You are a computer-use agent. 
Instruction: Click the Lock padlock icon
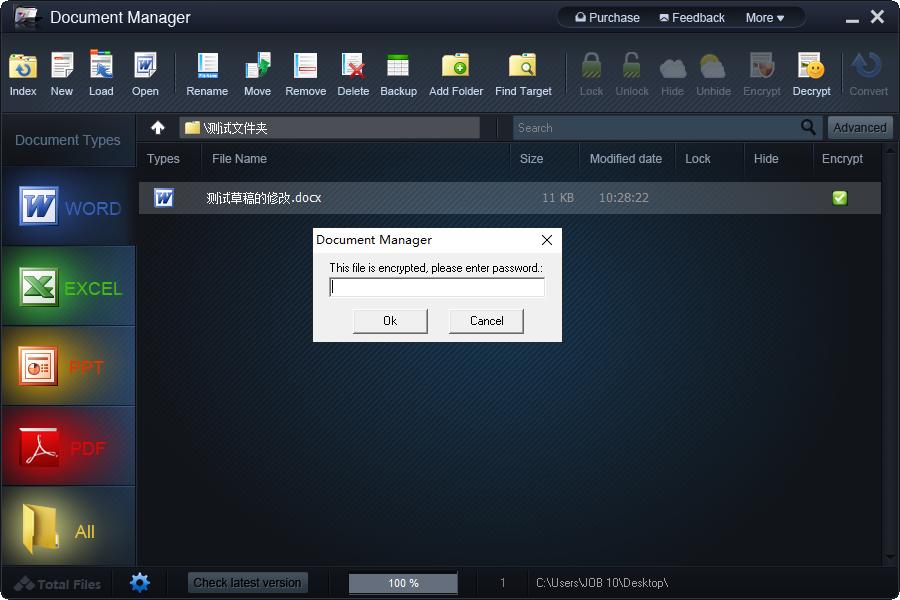tap(591, 65)
